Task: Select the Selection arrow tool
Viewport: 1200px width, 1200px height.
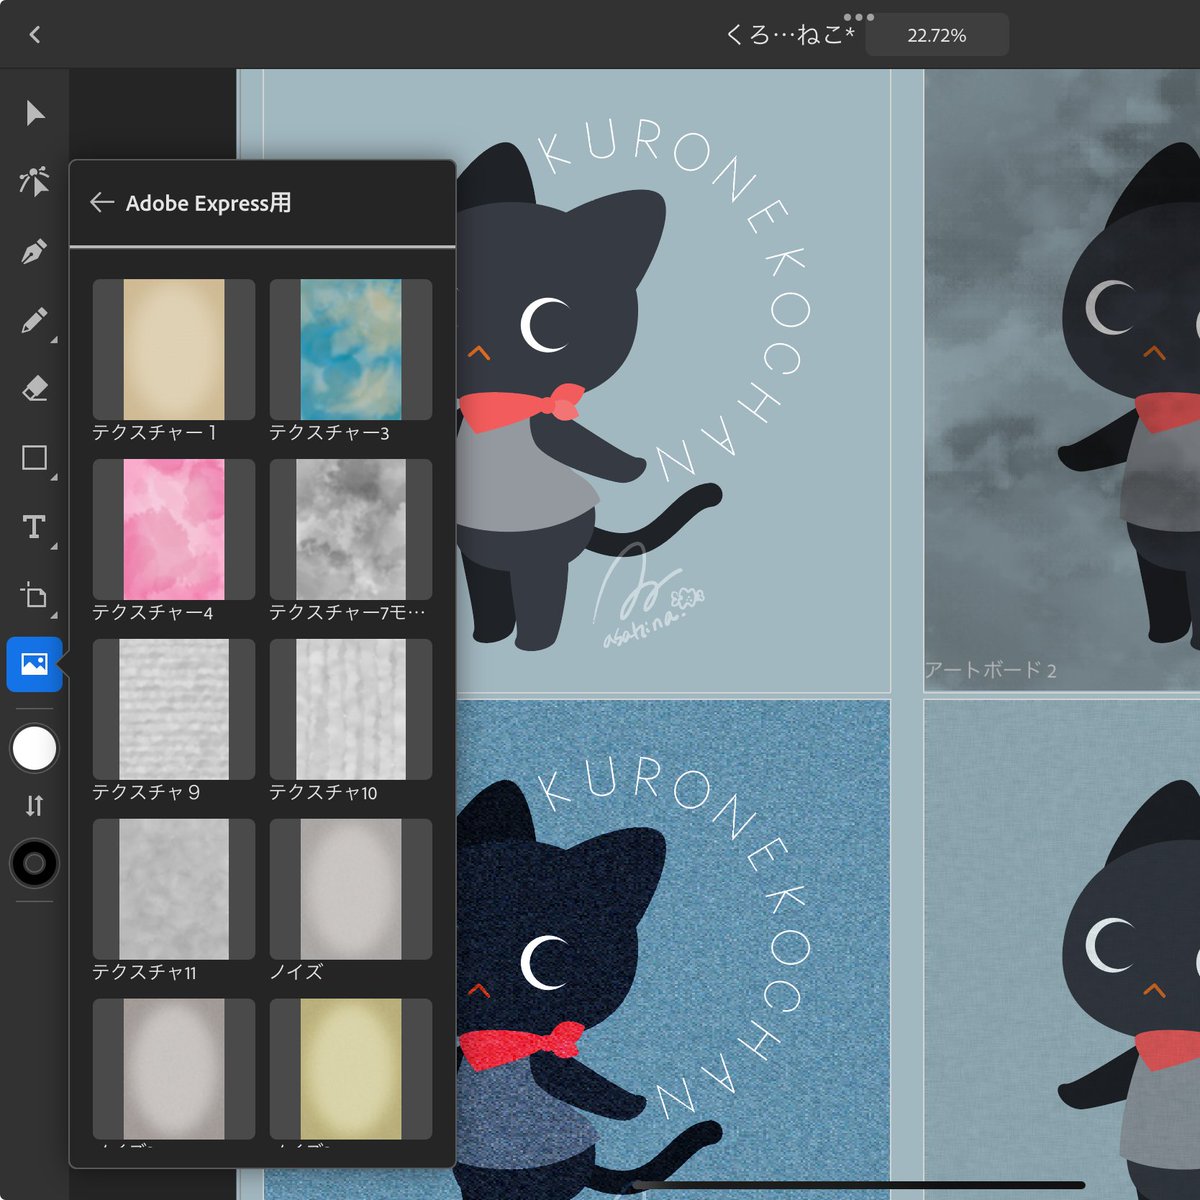Action: 35,113
